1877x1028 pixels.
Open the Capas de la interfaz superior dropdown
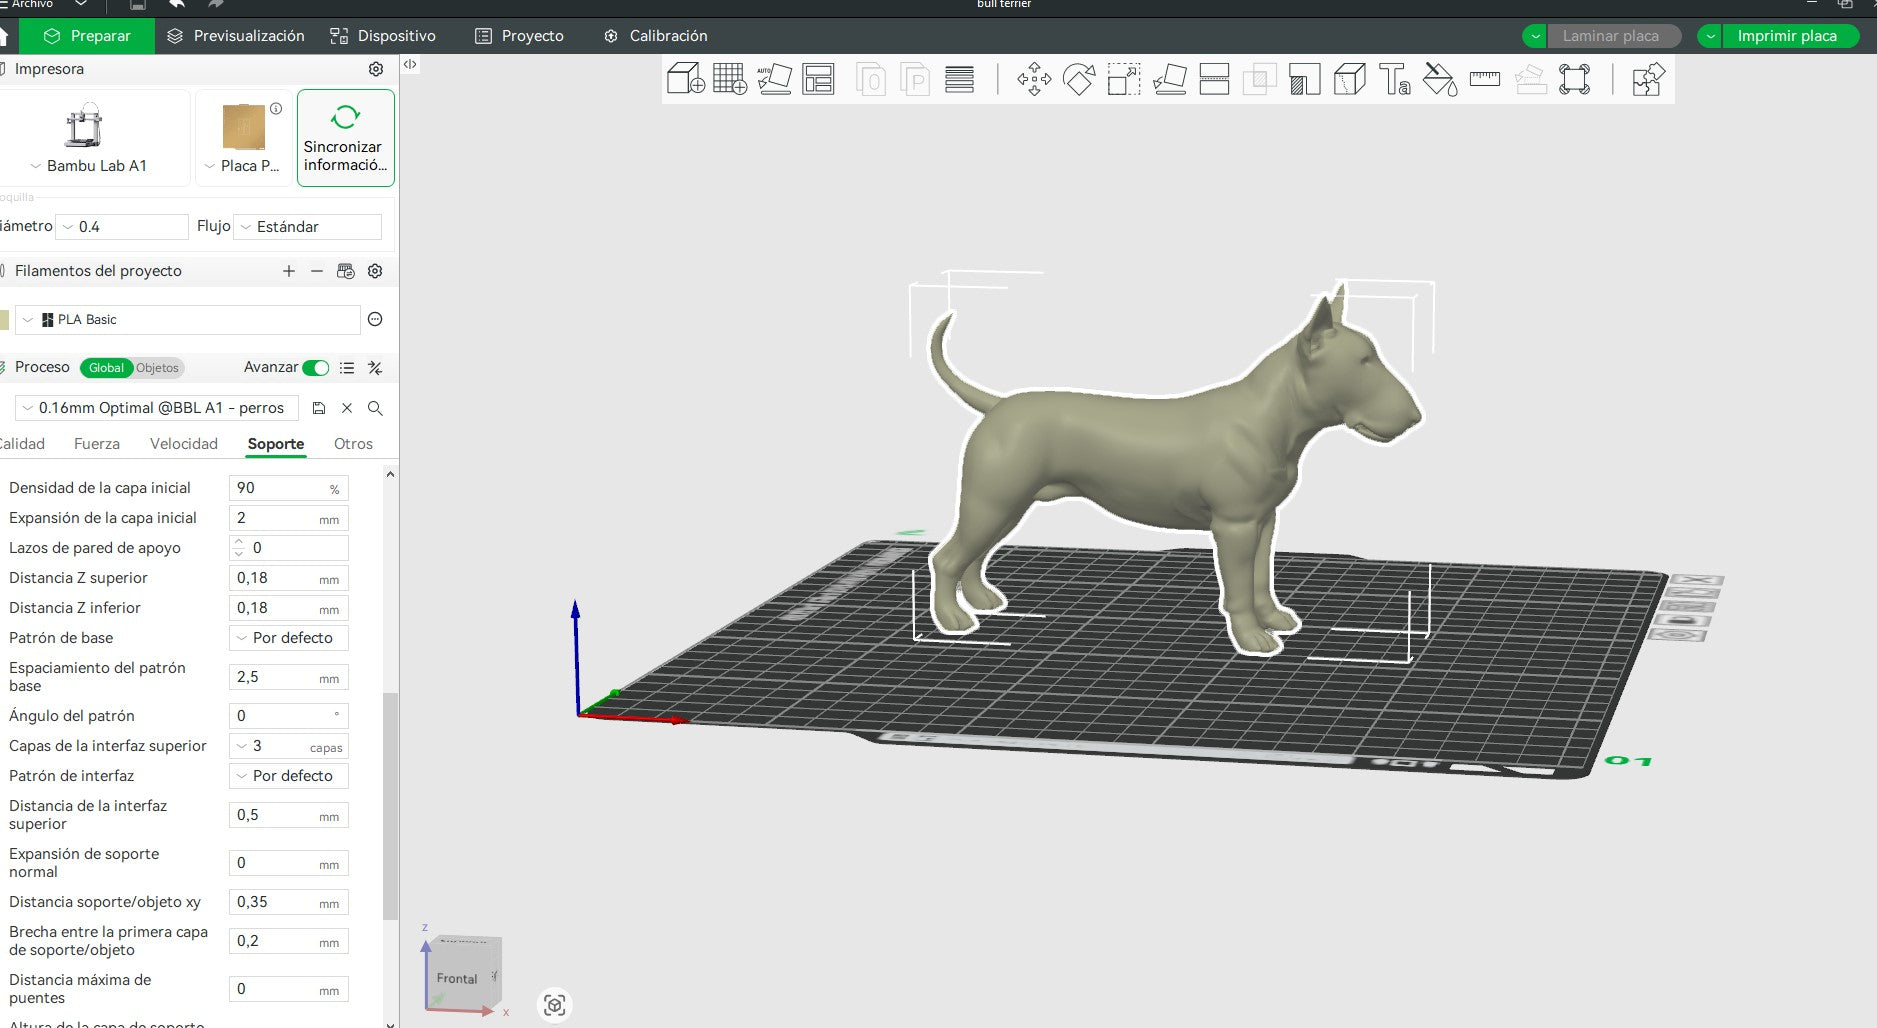tap(289, 746)
